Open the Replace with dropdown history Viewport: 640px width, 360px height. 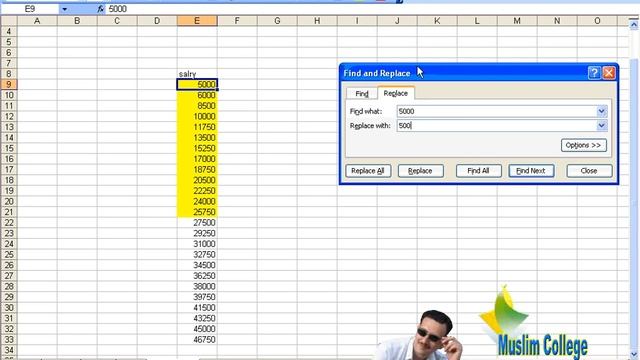[602, 126]
